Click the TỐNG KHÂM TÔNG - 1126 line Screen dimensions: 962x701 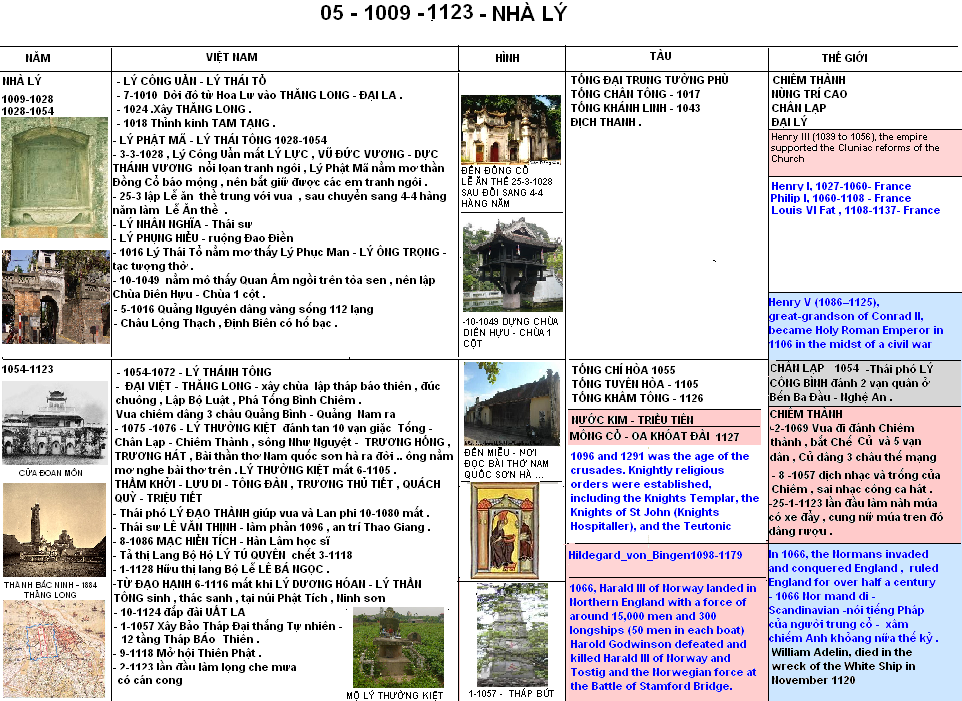[x=637, y=399]
